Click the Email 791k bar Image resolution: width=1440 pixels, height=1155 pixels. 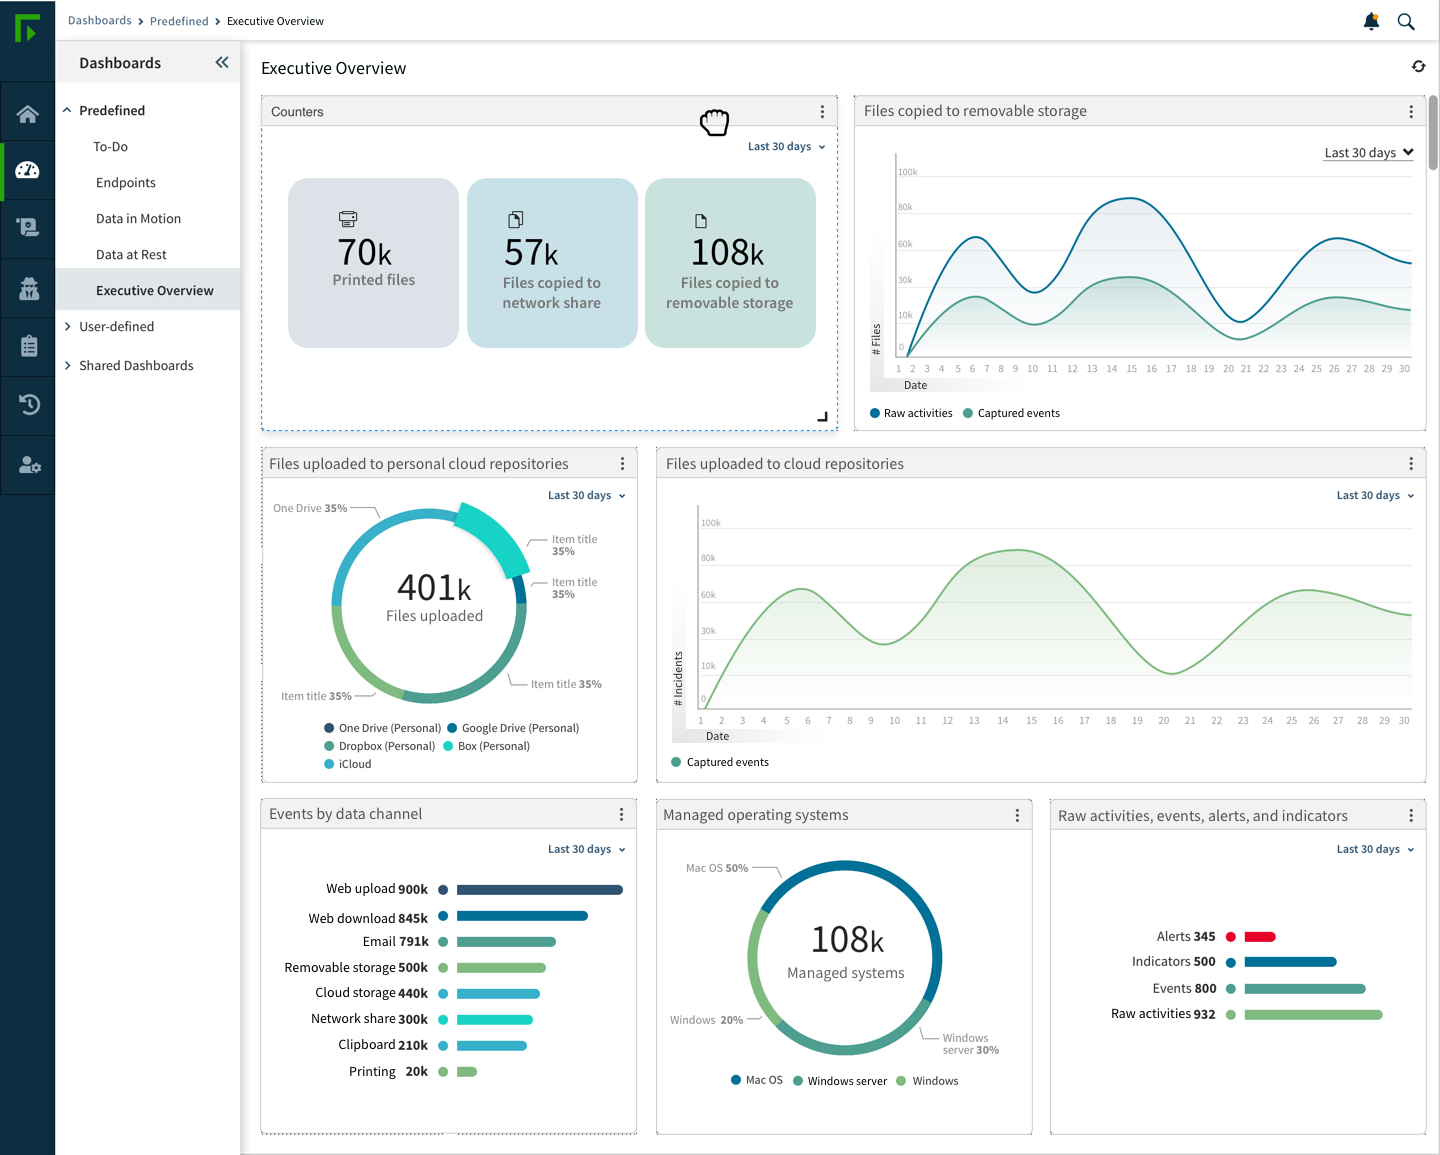pos(506,942)
